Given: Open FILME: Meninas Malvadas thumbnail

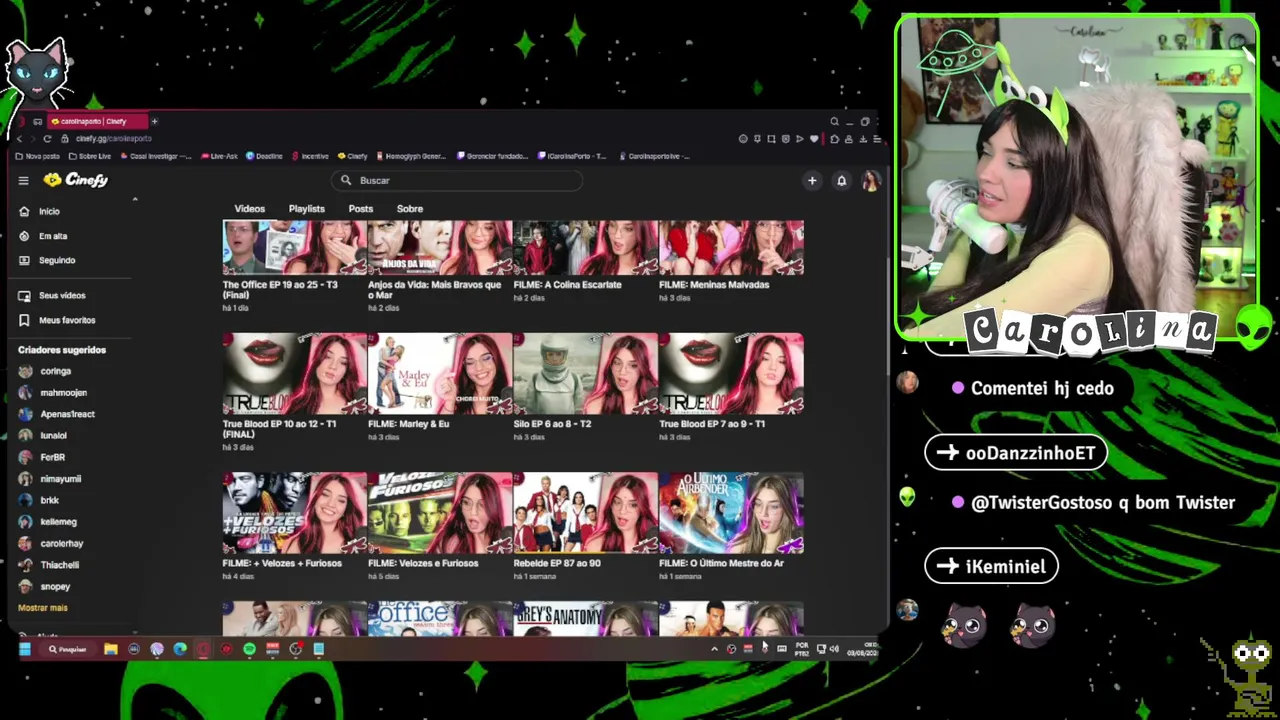Looking at the screenshot, I should click(x=731, y=248).
